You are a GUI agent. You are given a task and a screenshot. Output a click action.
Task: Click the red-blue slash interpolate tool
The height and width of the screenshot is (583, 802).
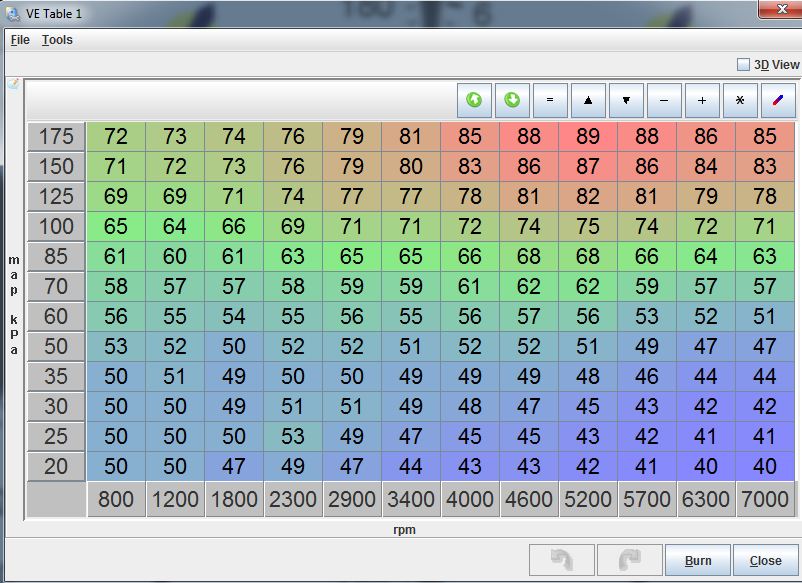tap(778, 100)
